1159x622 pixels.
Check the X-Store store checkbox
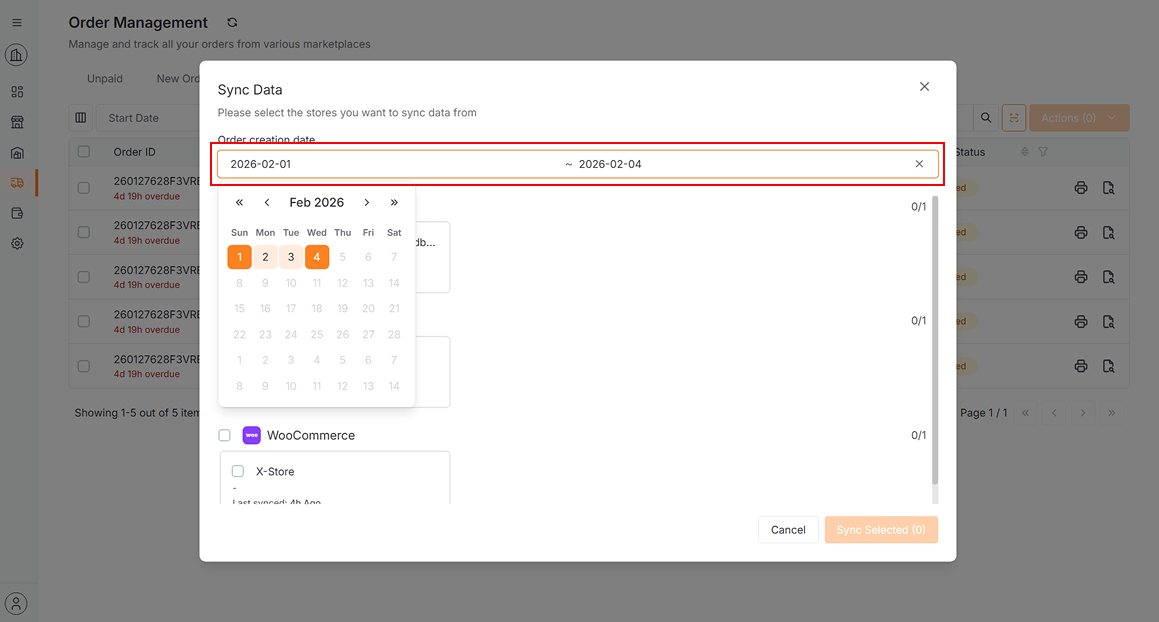[237, 471]
